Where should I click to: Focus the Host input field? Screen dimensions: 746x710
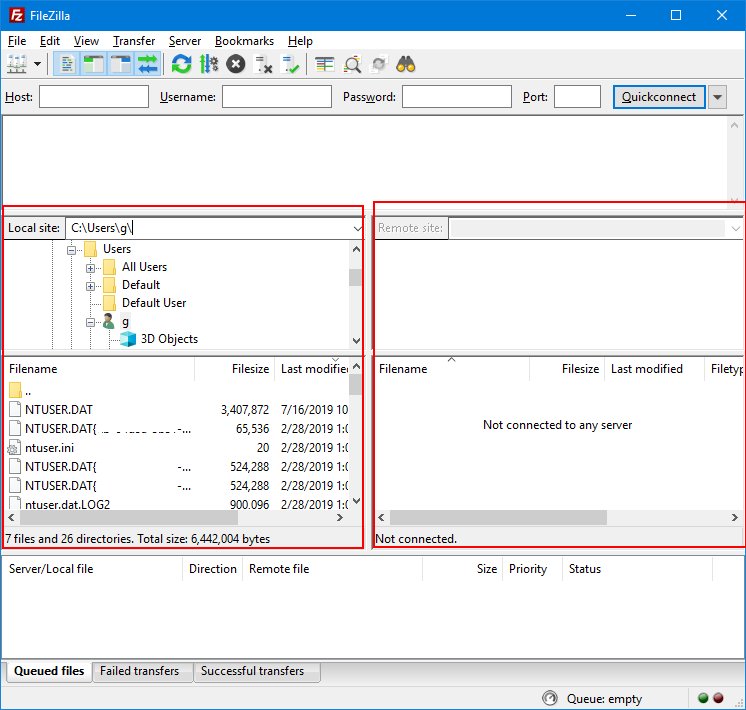pyautogui.click(x=94, y=97)
